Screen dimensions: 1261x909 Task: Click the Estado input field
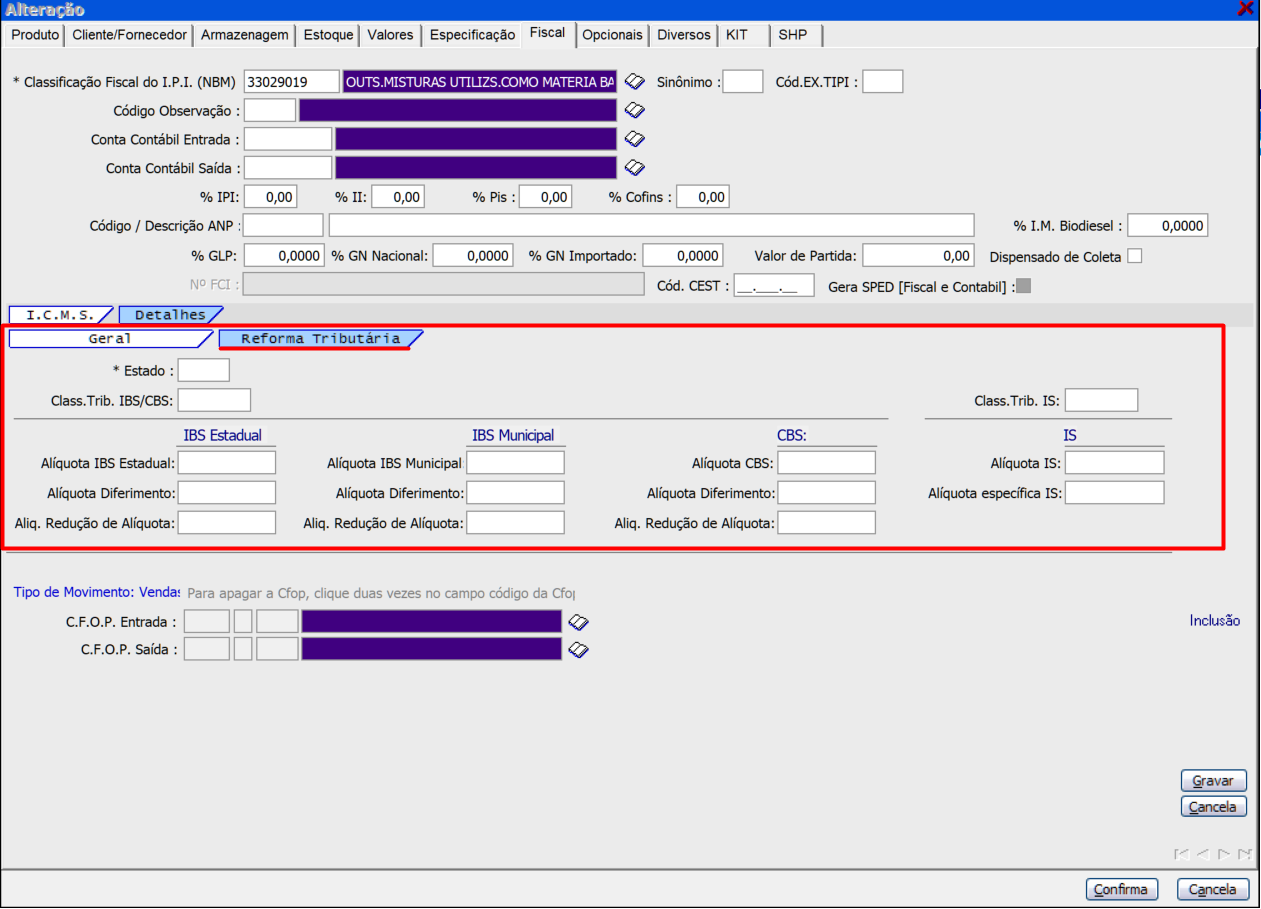[203, 371]
